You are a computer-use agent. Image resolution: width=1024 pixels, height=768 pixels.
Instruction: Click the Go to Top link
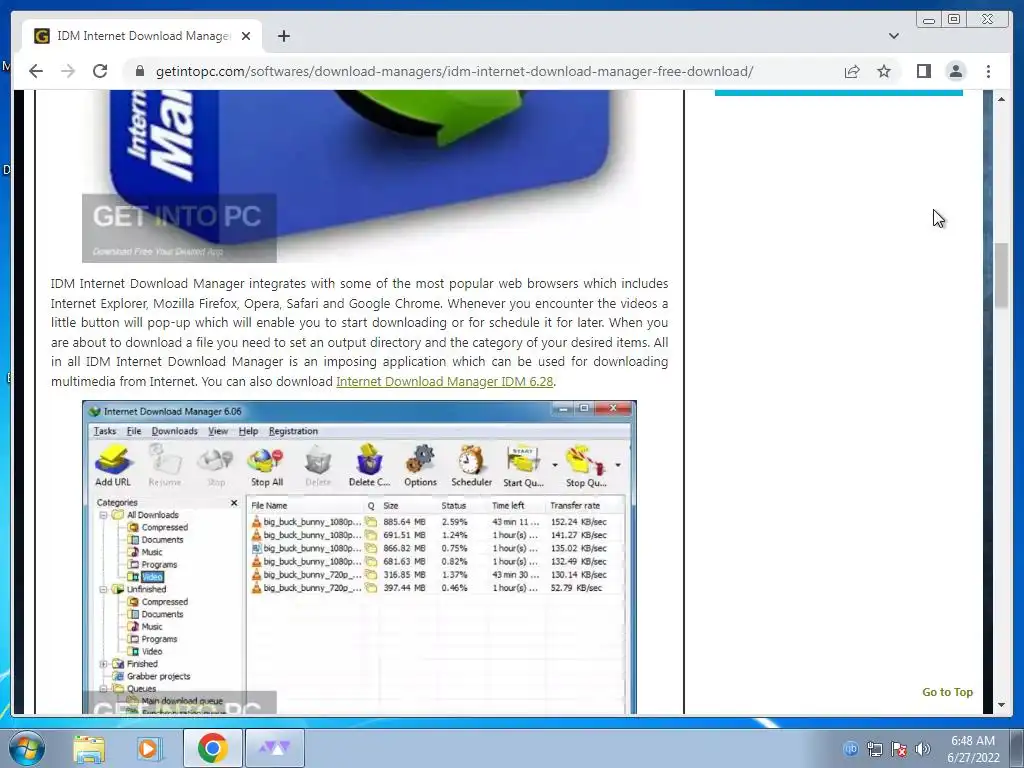coord(947,692)
